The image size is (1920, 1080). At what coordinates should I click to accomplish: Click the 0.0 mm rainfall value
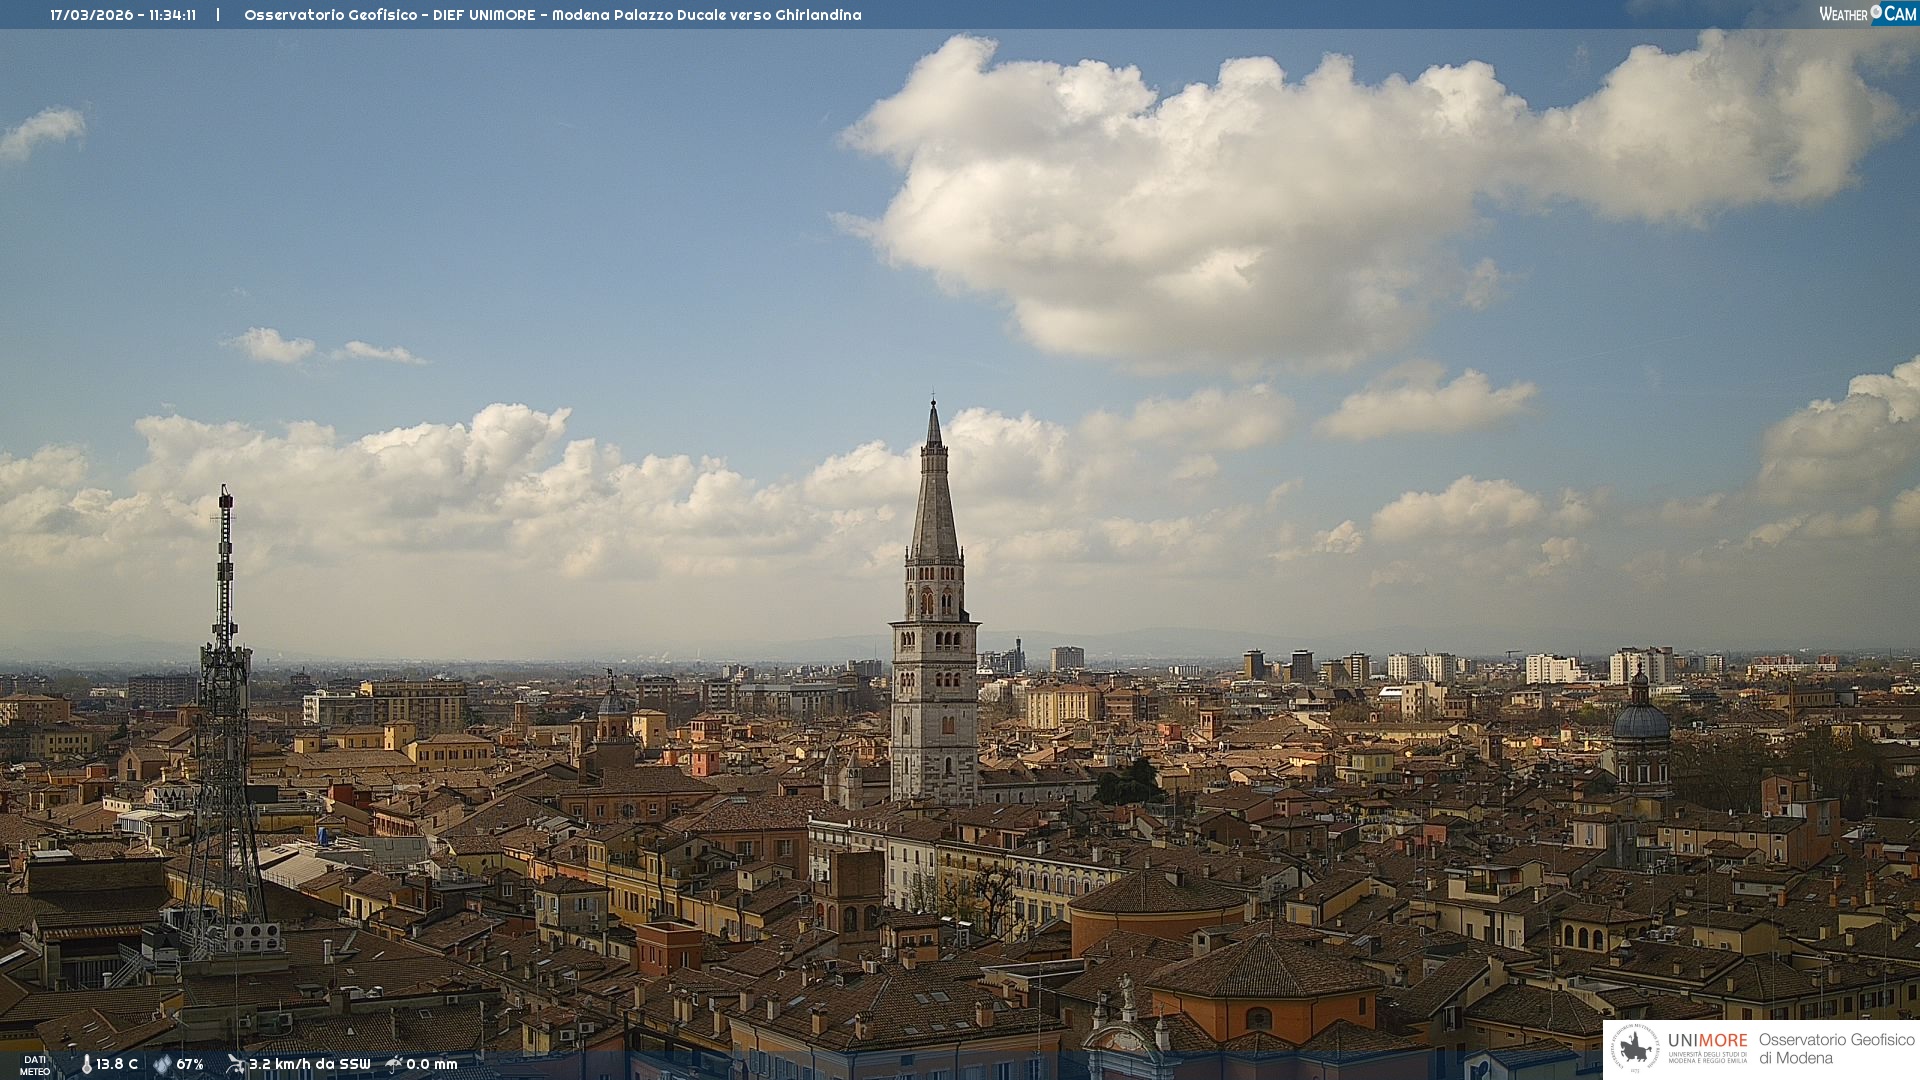pos(432,1064)
